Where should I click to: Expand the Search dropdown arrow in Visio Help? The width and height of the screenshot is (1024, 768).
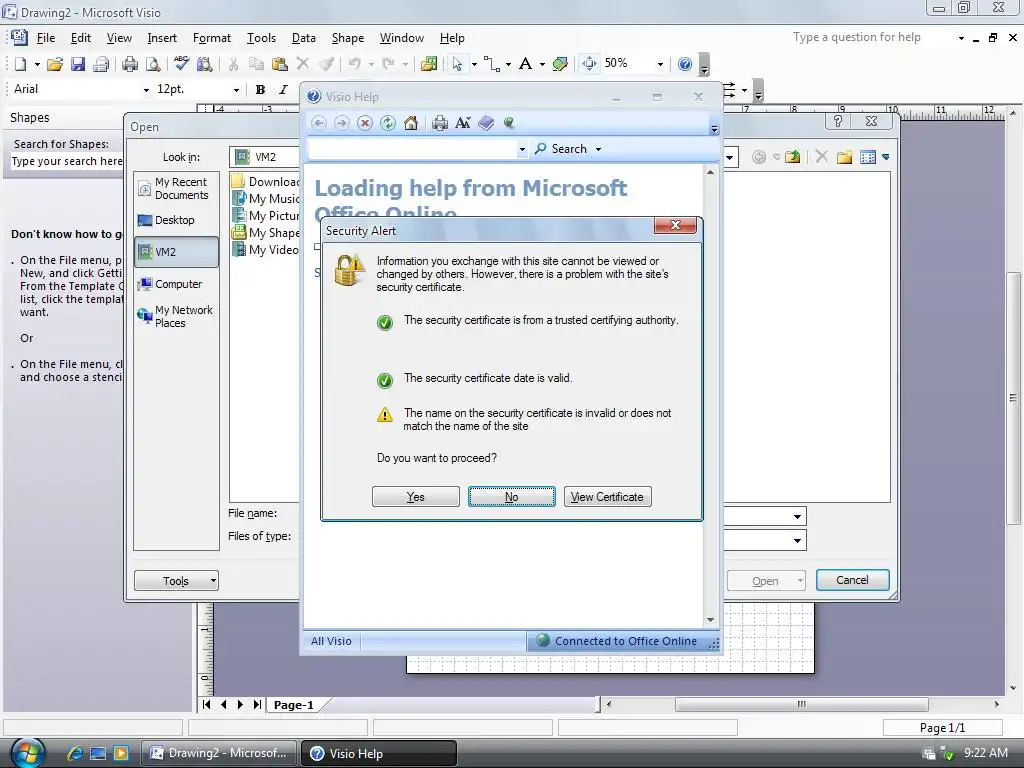coord(598,149)
